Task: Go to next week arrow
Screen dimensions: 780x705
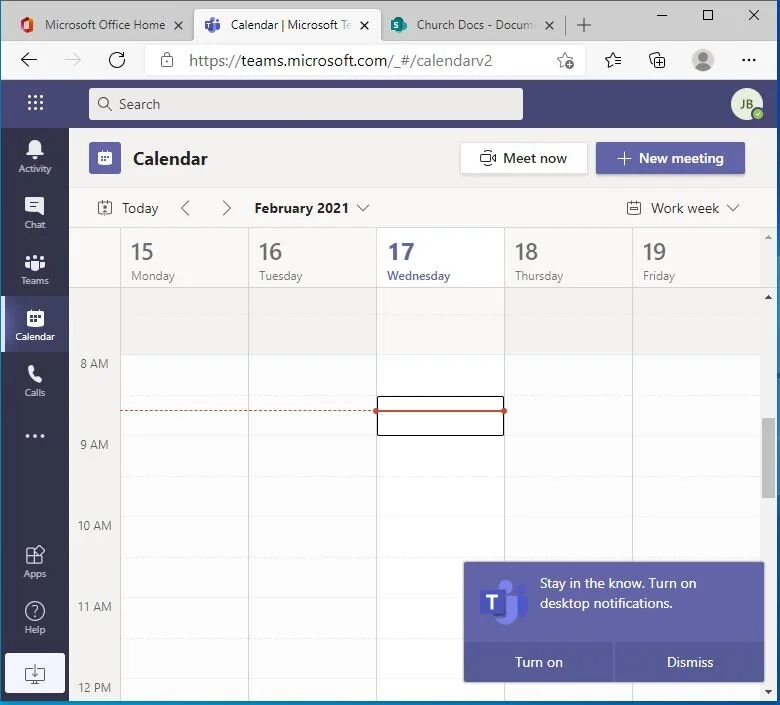Action: 226,208
